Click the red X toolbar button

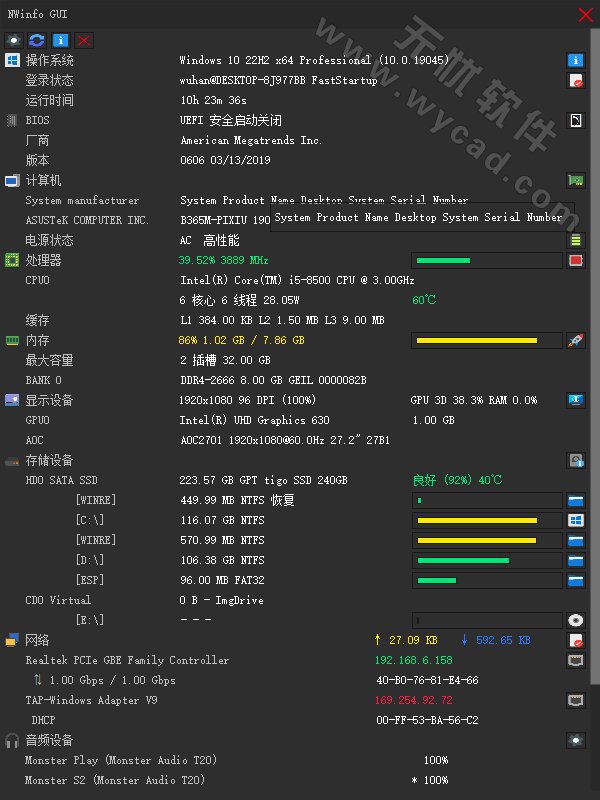click(84, 40)
